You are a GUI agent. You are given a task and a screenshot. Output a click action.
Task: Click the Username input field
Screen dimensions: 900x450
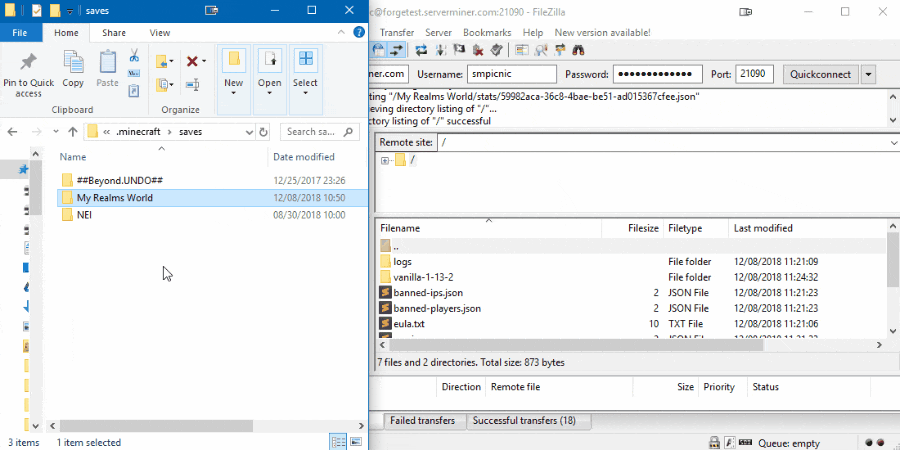click(512, 74)
